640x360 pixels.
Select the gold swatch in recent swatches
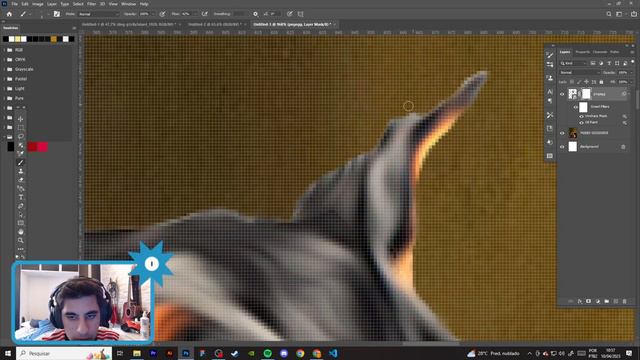54,39
